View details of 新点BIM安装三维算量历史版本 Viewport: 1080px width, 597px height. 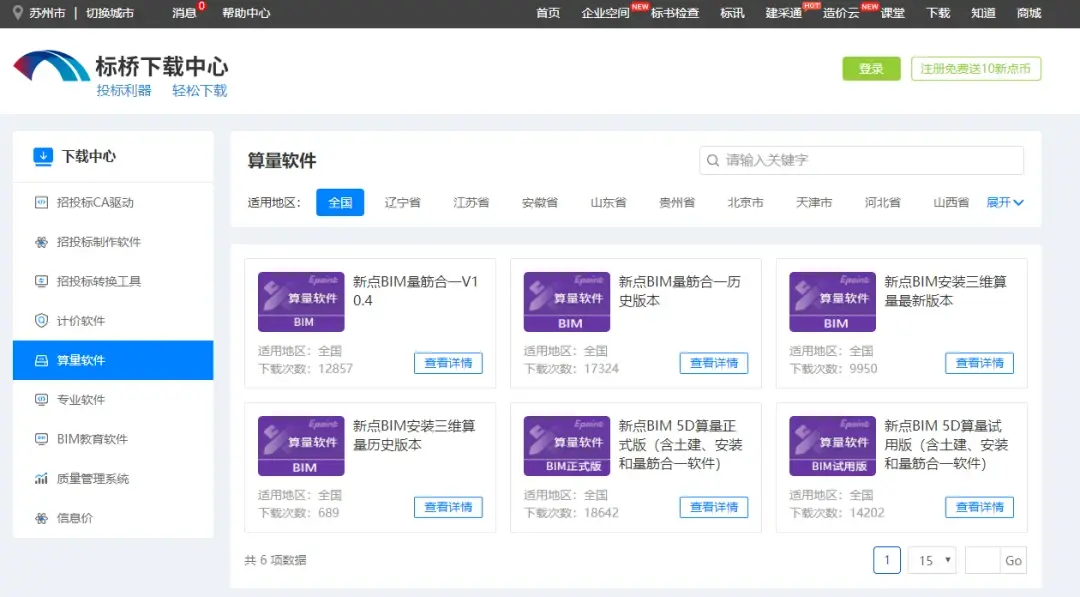point(448,507)
